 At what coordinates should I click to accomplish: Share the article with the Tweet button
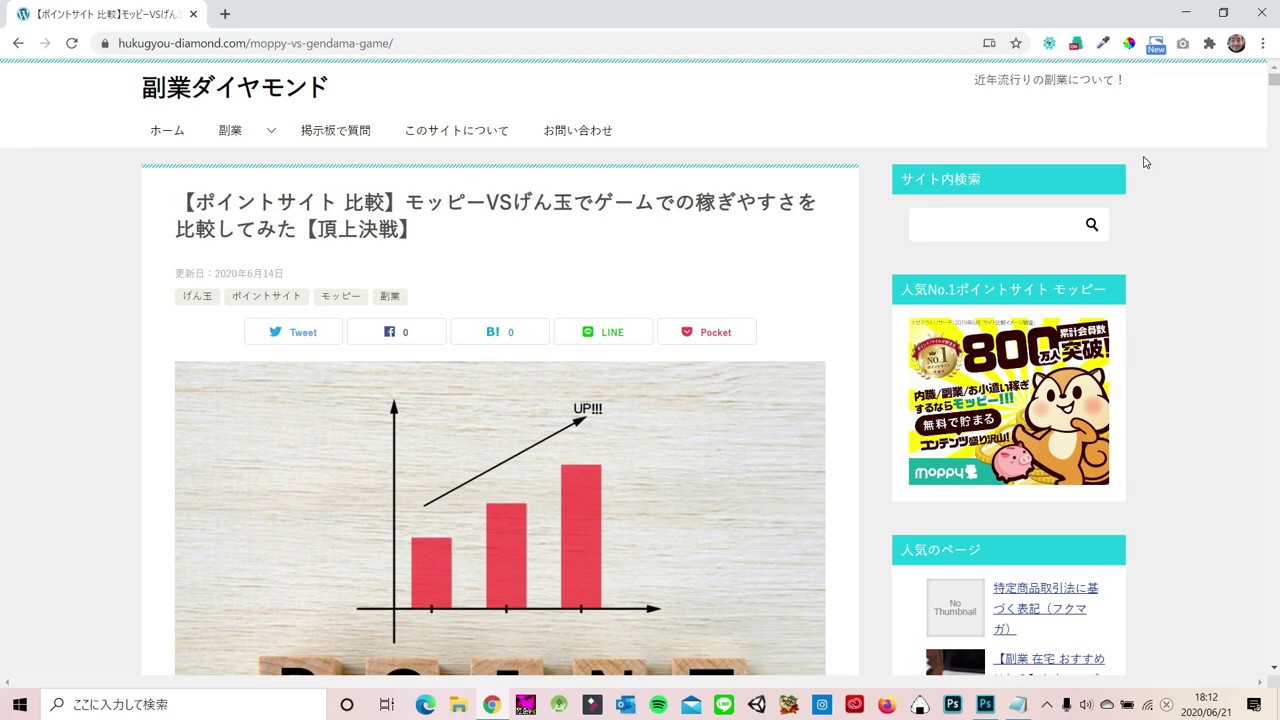[x=294, y=332]
